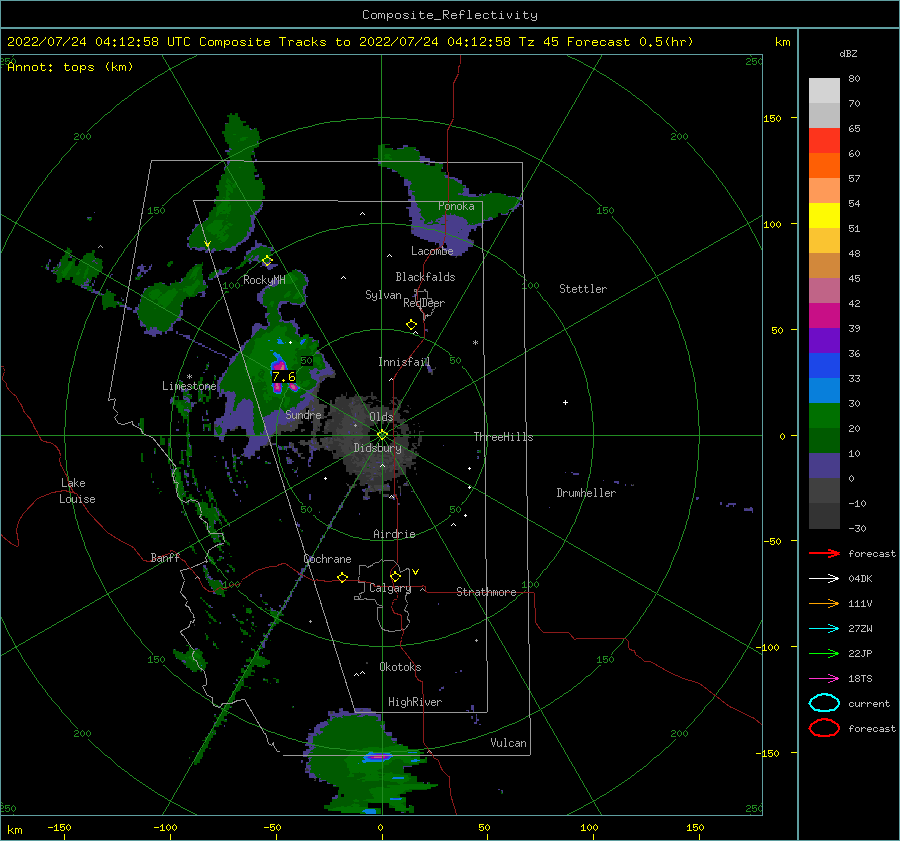Click yellow diamond marker near Cochrane
900x841 pixels.
(342, 578)
